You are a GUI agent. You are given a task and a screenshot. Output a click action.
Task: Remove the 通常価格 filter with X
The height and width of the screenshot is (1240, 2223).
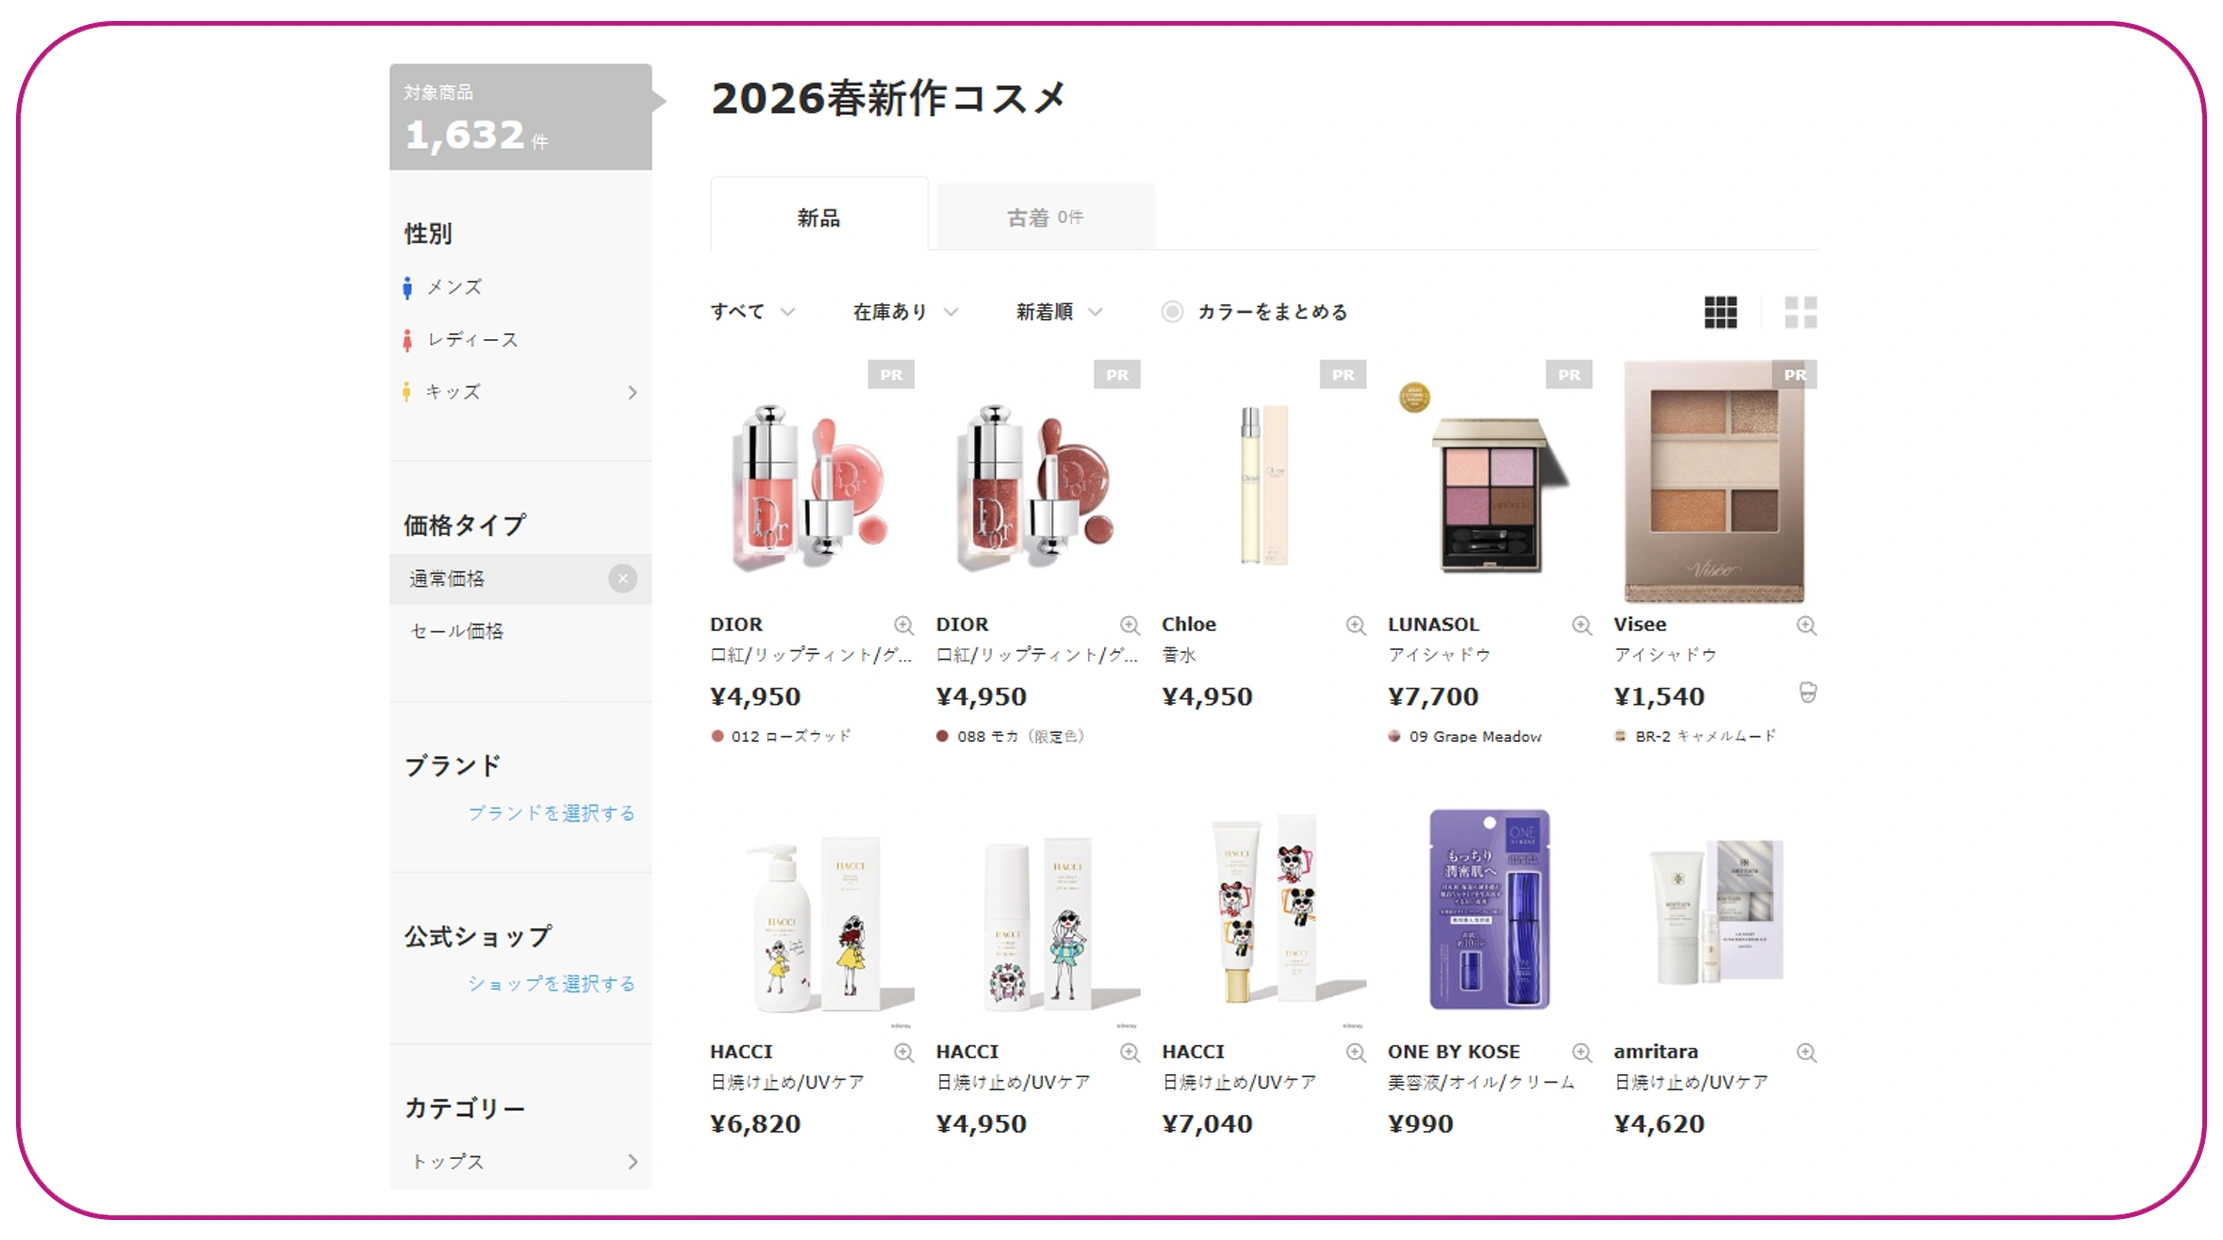coord(622,579)
